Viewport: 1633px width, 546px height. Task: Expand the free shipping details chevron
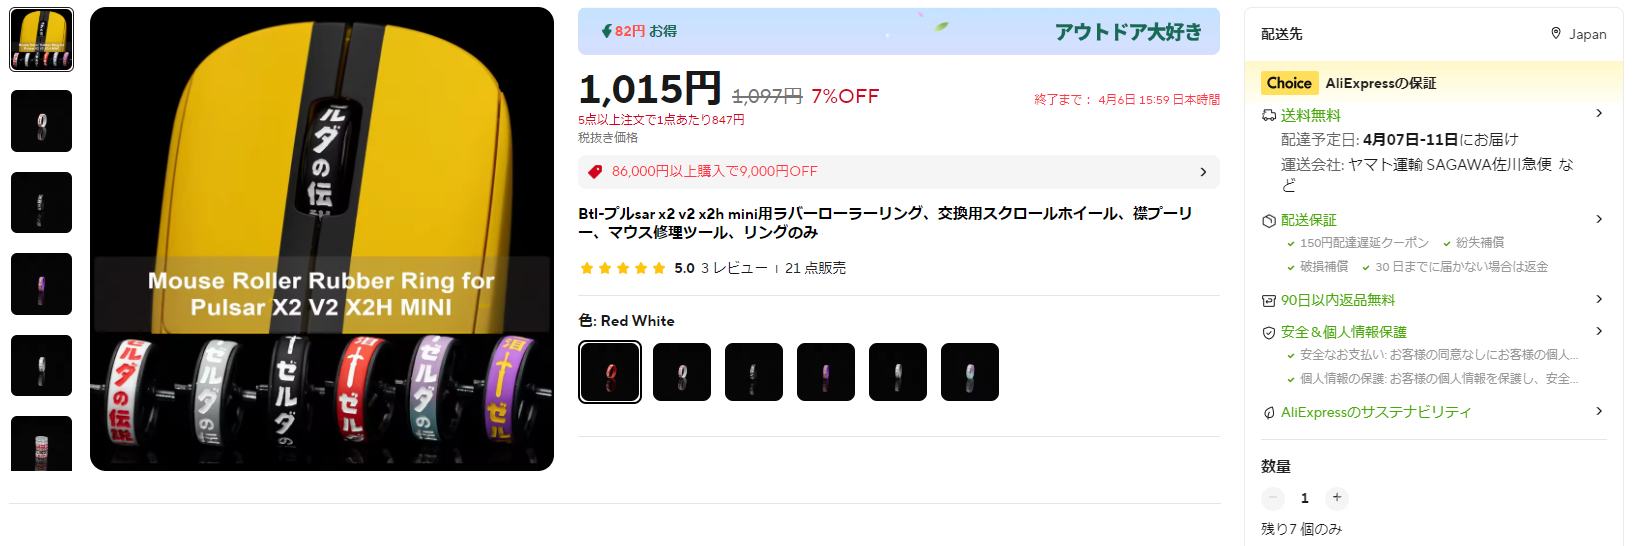pos(1599,113)
